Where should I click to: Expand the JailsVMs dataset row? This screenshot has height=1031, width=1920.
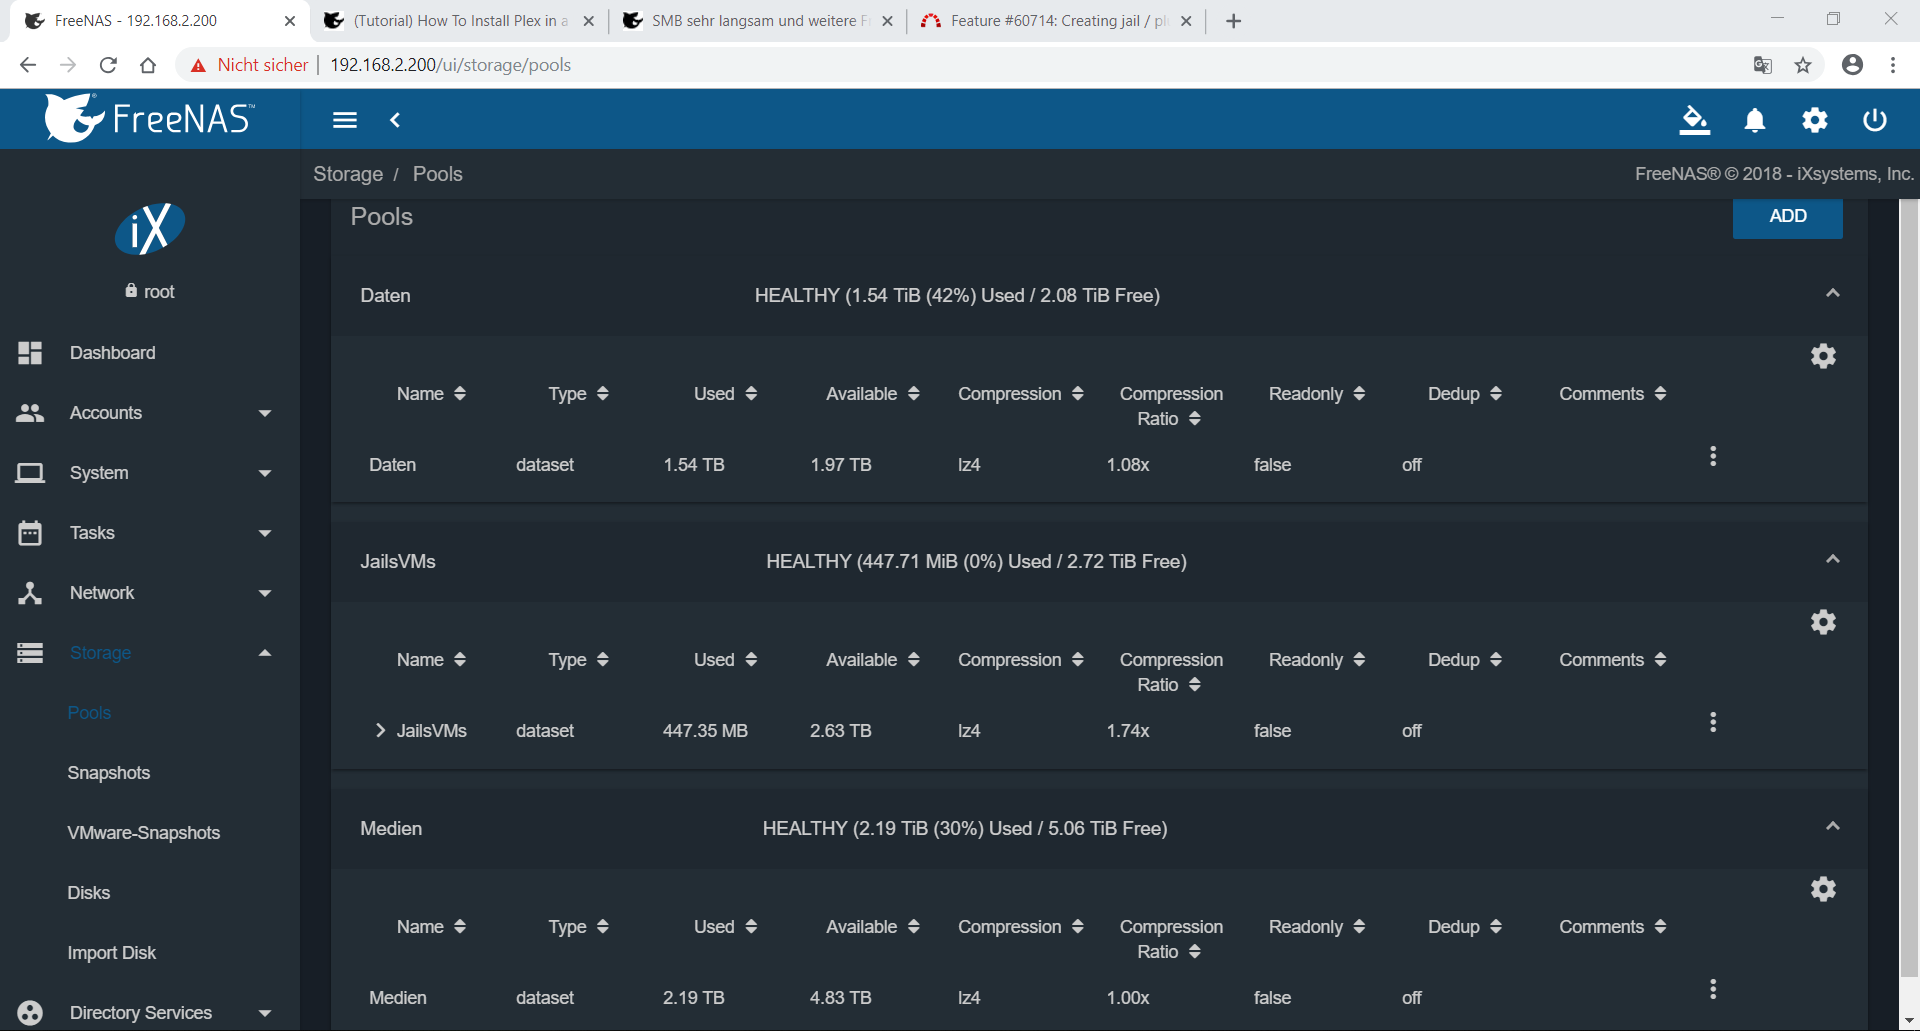point(380,731)
